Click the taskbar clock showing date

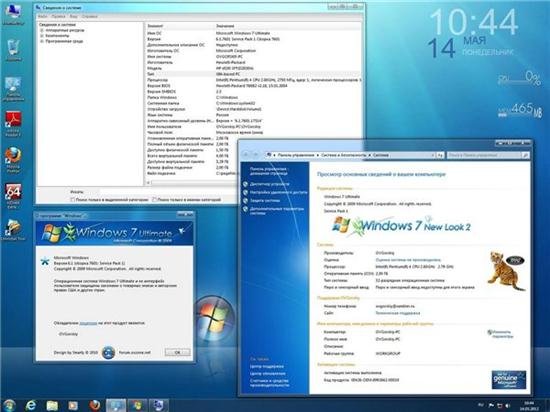pos(529,406)
